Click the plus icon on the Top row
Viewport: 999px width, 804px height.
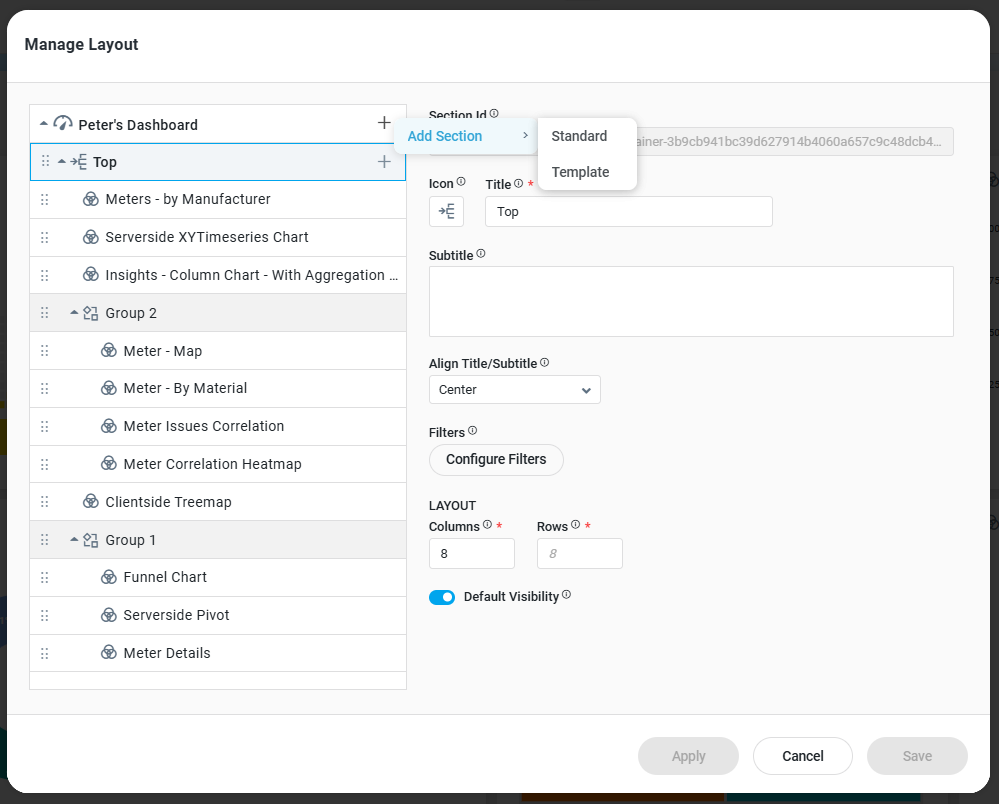click(x=384, y=162)
